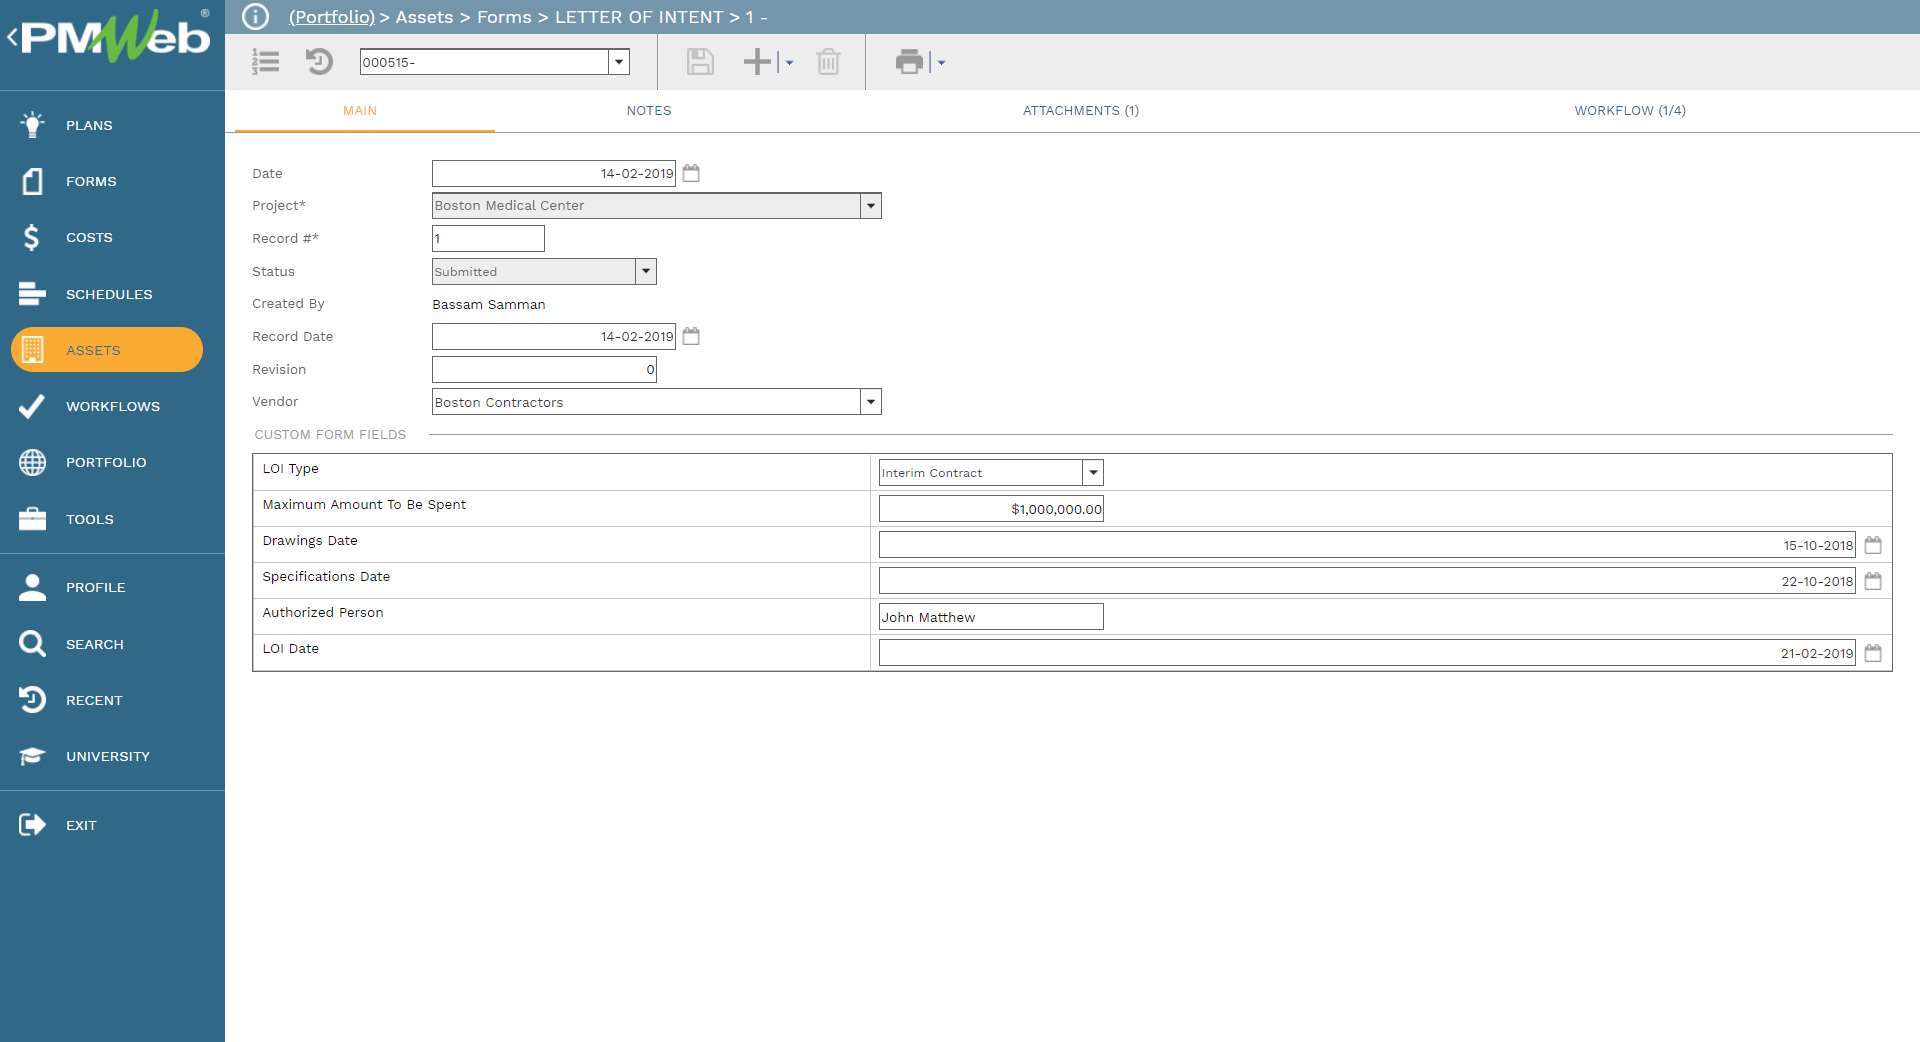1920x1042 pixels.
Task: Open calendar picker for Drawings Date
Action: (1873, 545)
